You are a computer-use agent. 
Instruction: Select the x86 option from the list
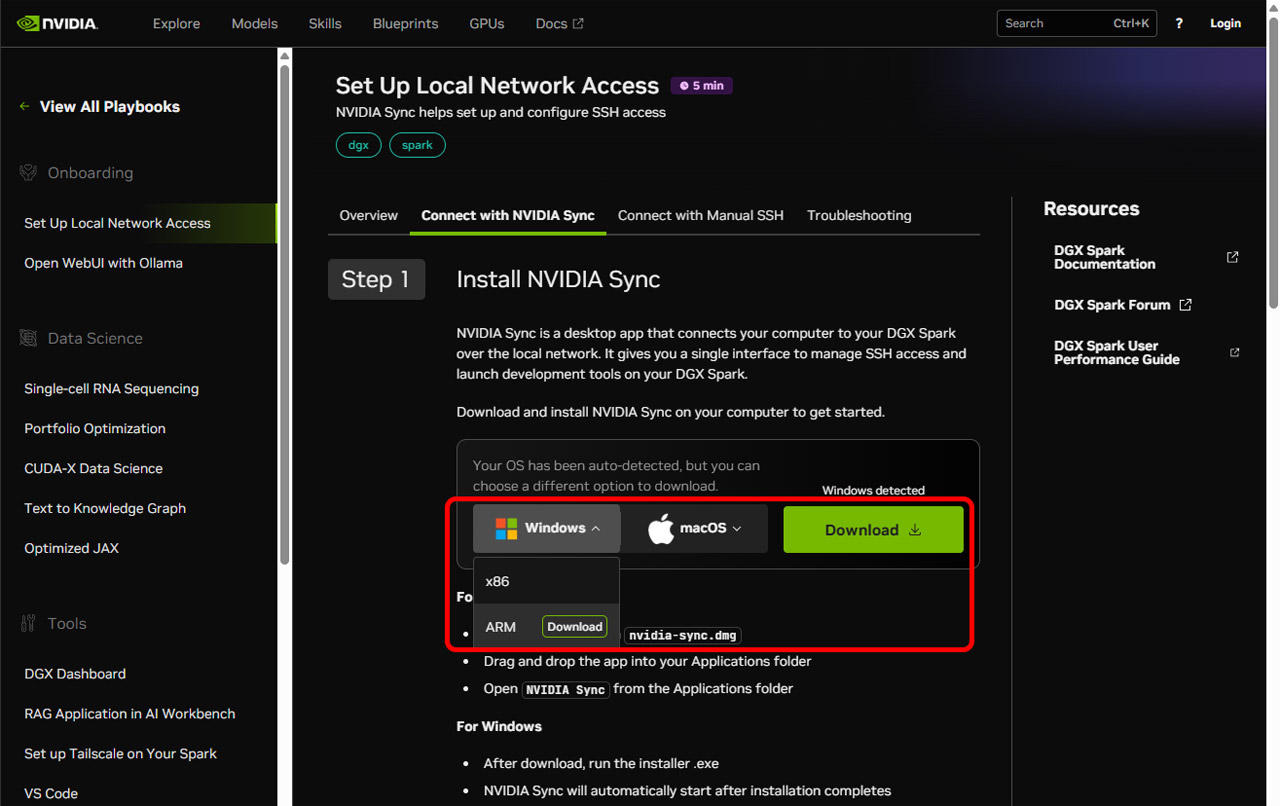(546, 581)
